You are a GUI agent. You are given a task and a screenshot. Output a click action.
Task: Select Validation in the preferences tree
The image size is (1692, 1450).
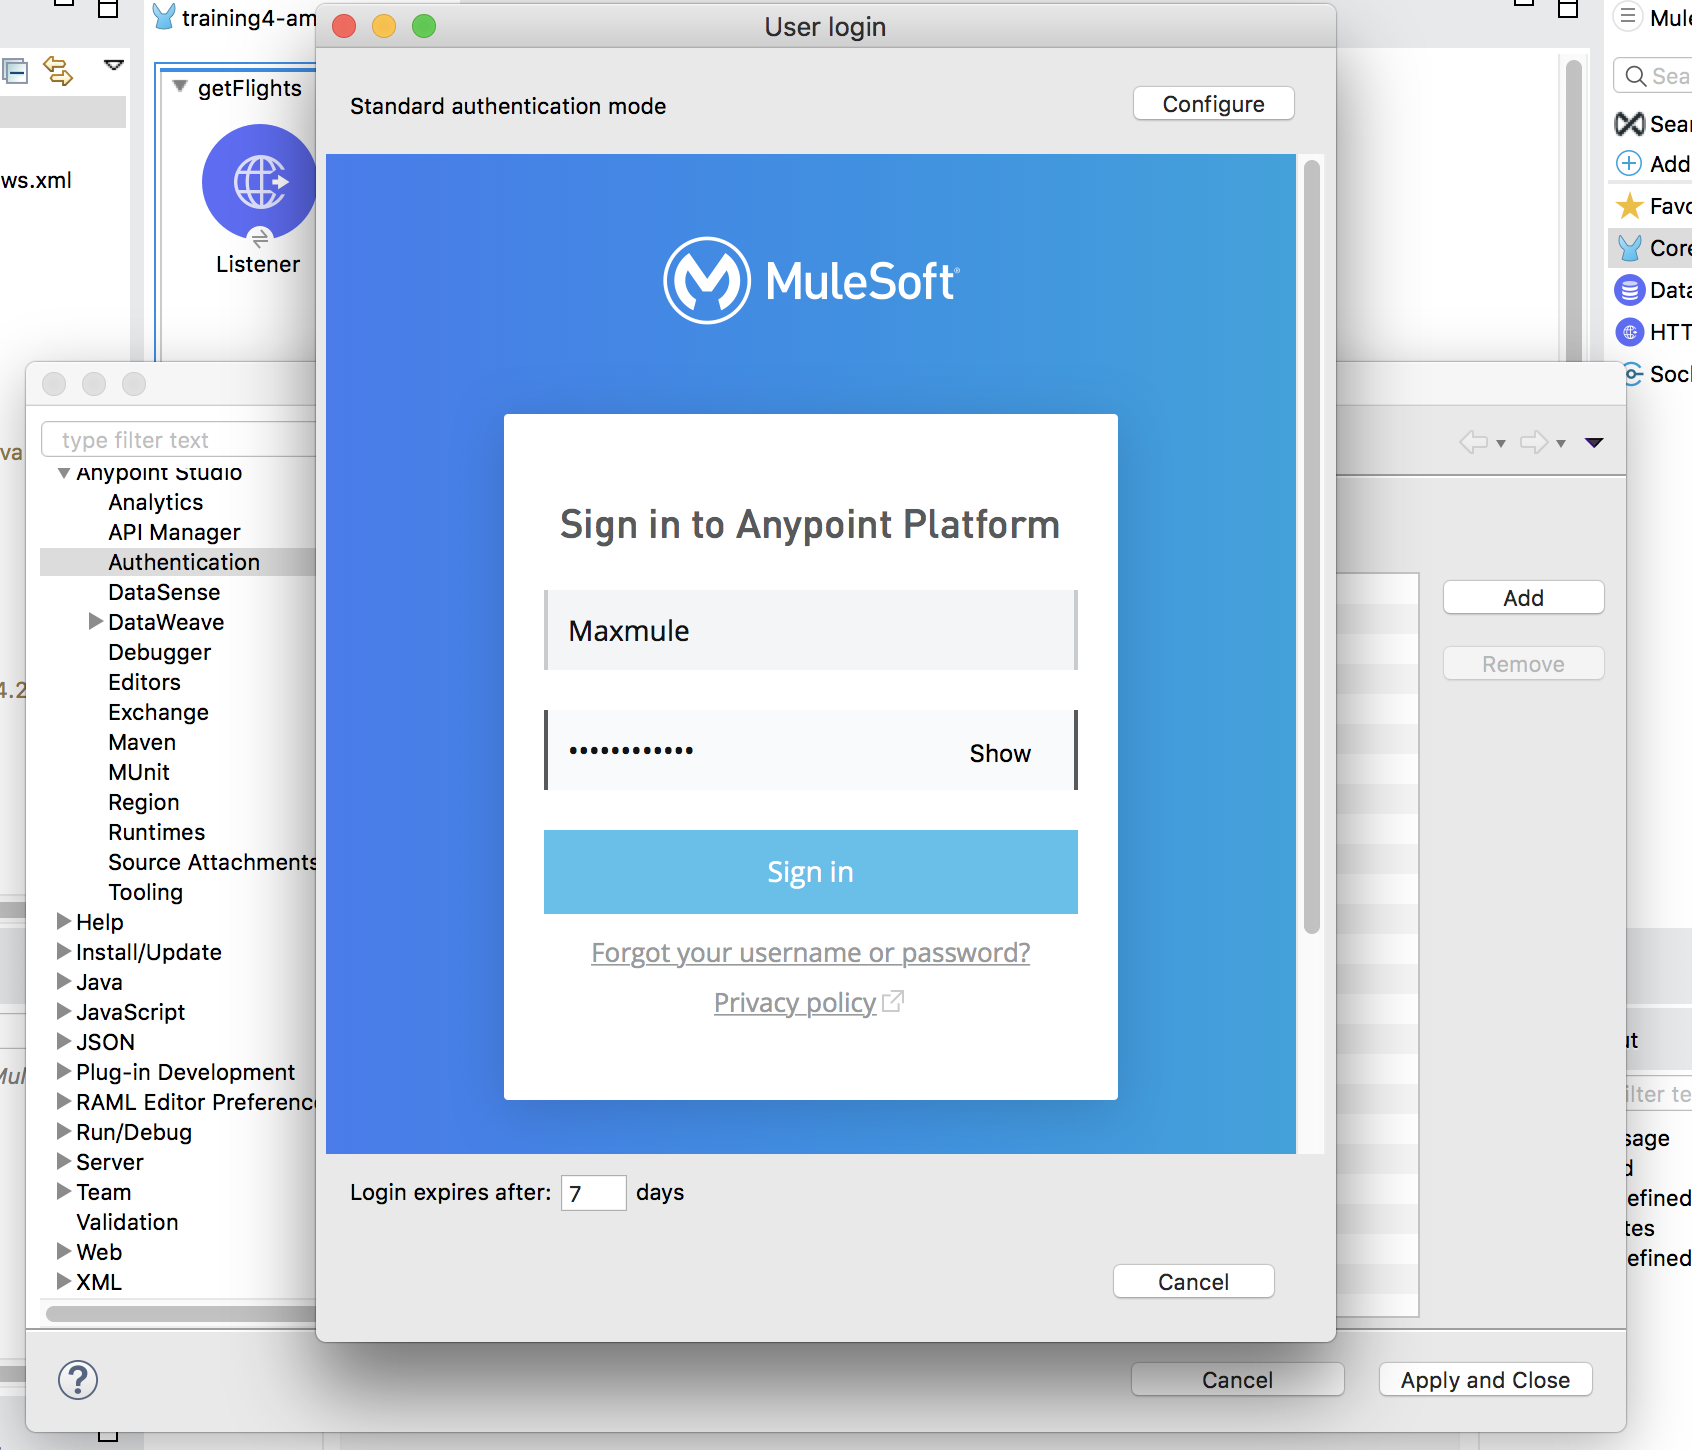[x=127, y=1222]
